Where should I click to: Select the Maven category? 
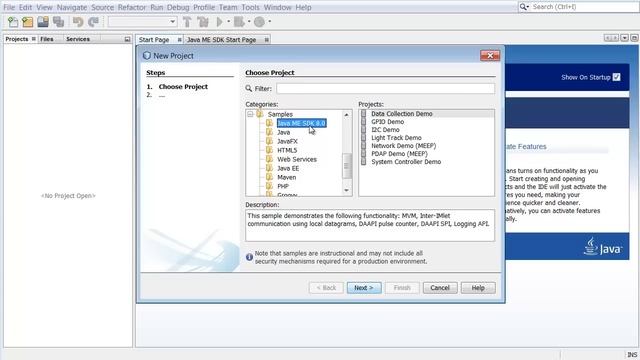(287, 177)
